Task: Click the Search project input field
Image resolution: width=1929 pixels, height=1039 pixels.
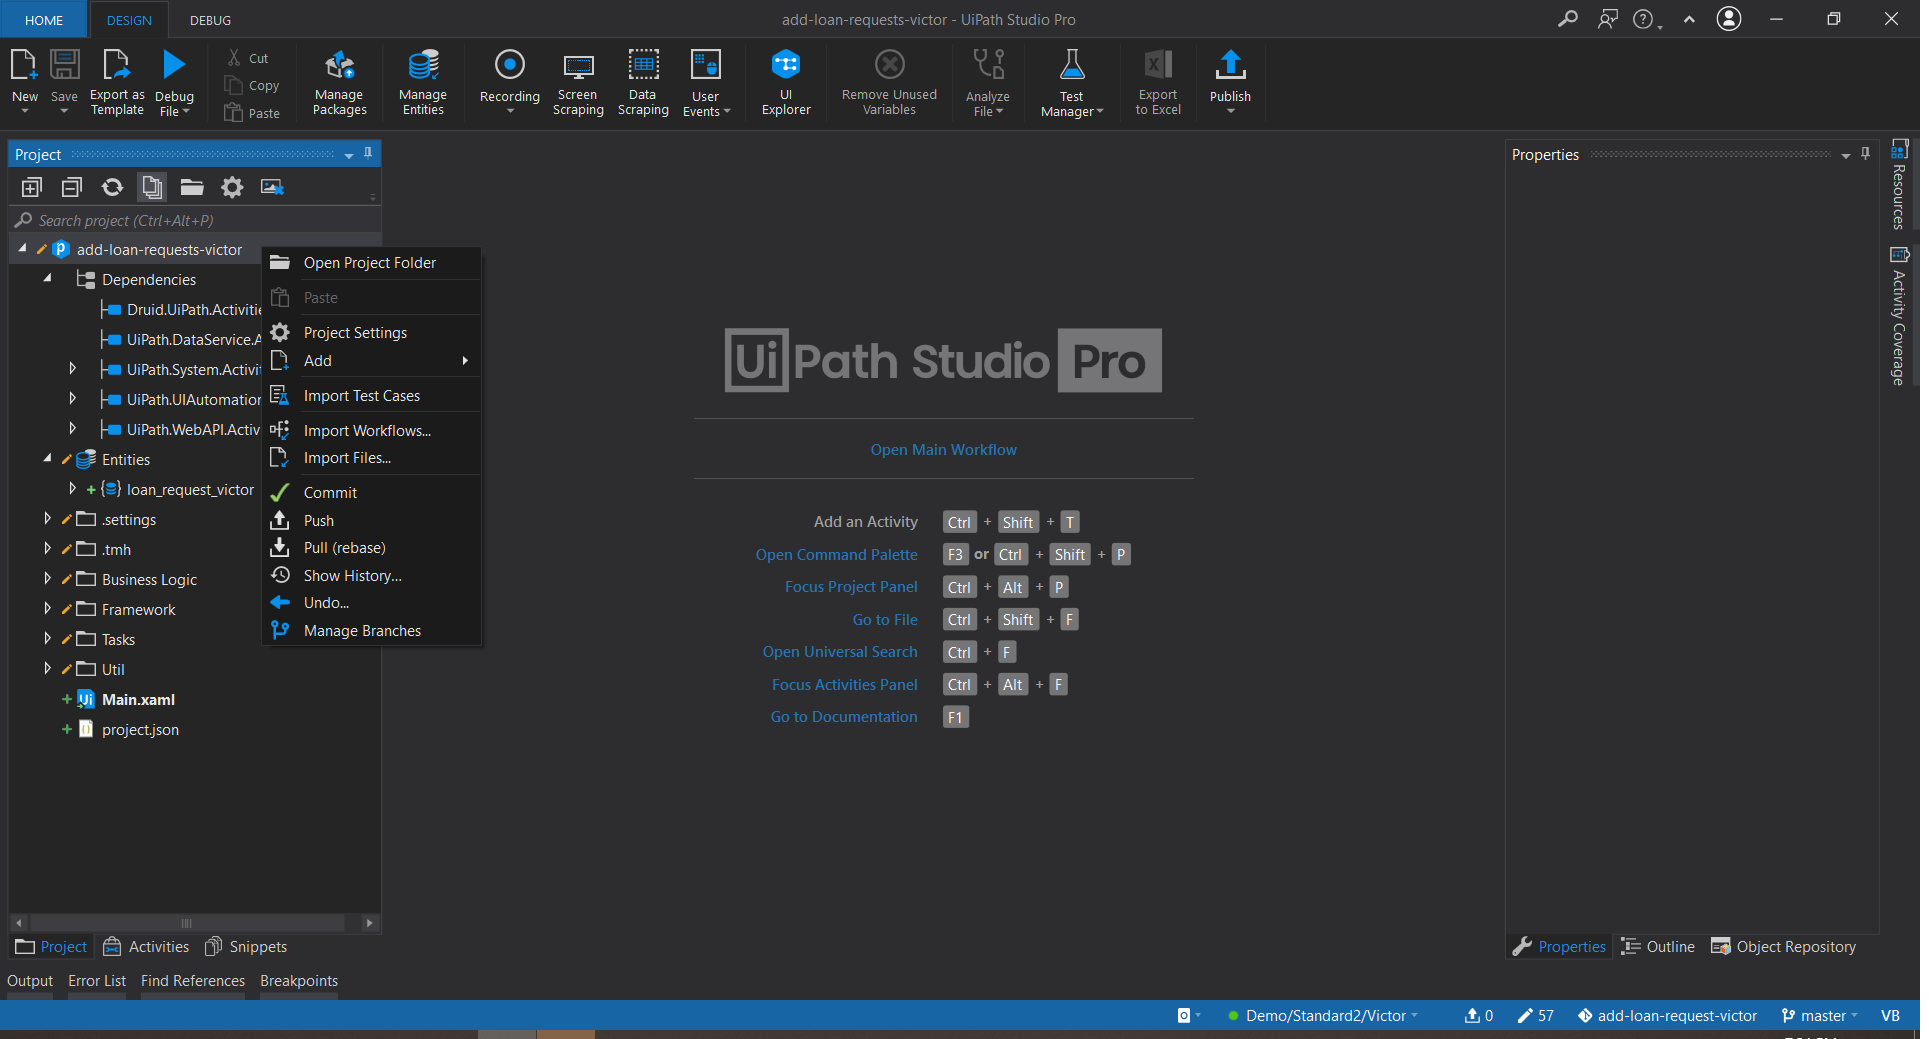Action: 195,220
